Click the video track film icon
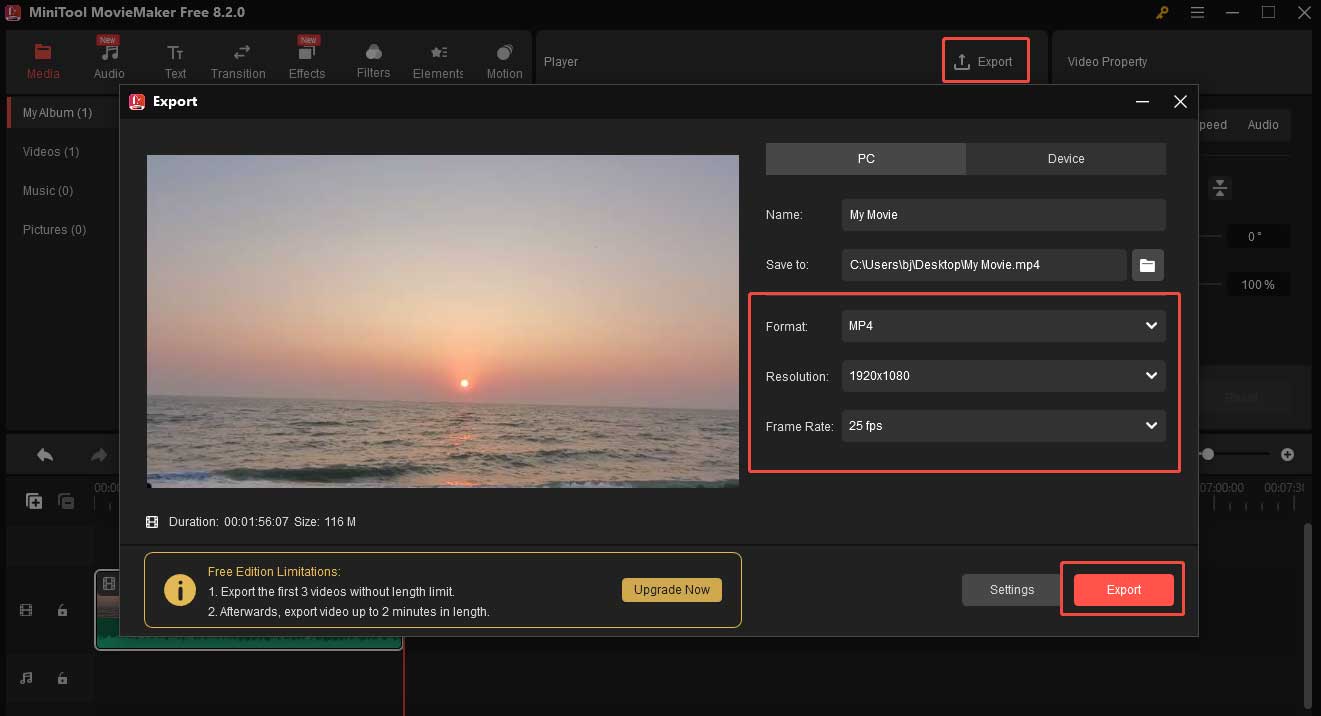This screenshot has height=716, width=1321. pos(27,610)
